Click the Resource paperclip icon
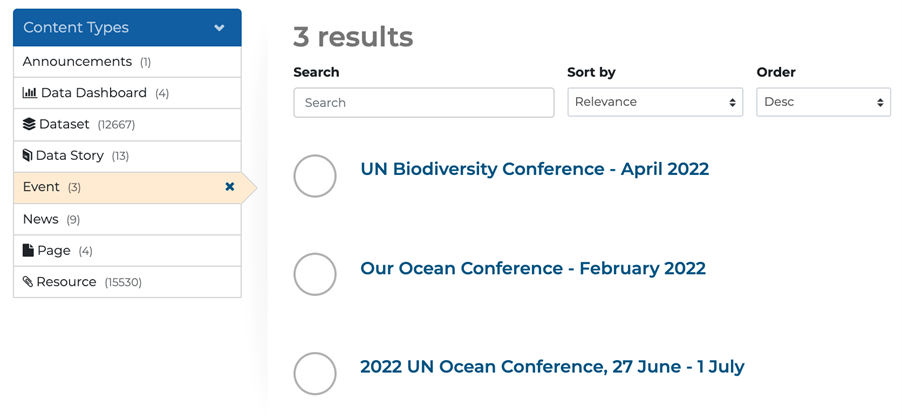The width and height of the screenshot is (902, 419). click(28, 282)
